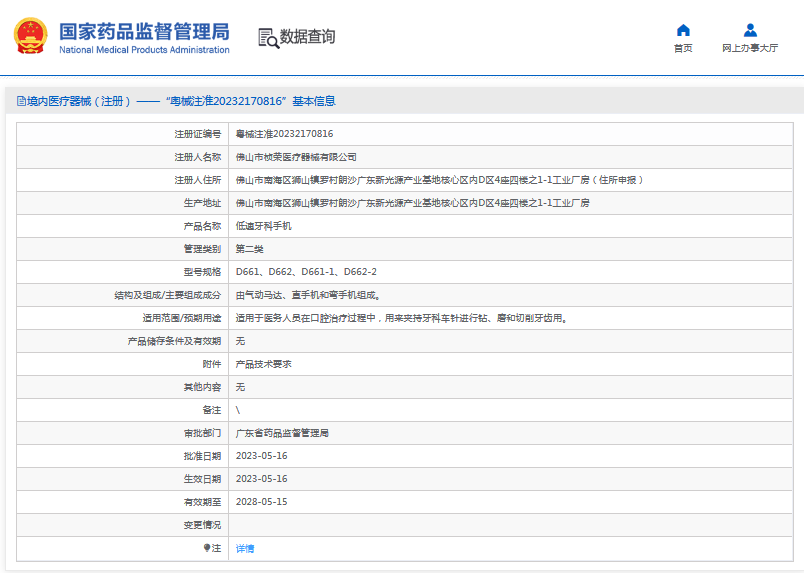Click the 批准日期 value 2023-05-16
This screenshot has width=804, height=573.
pyautogui.click(x=262, y=456)
